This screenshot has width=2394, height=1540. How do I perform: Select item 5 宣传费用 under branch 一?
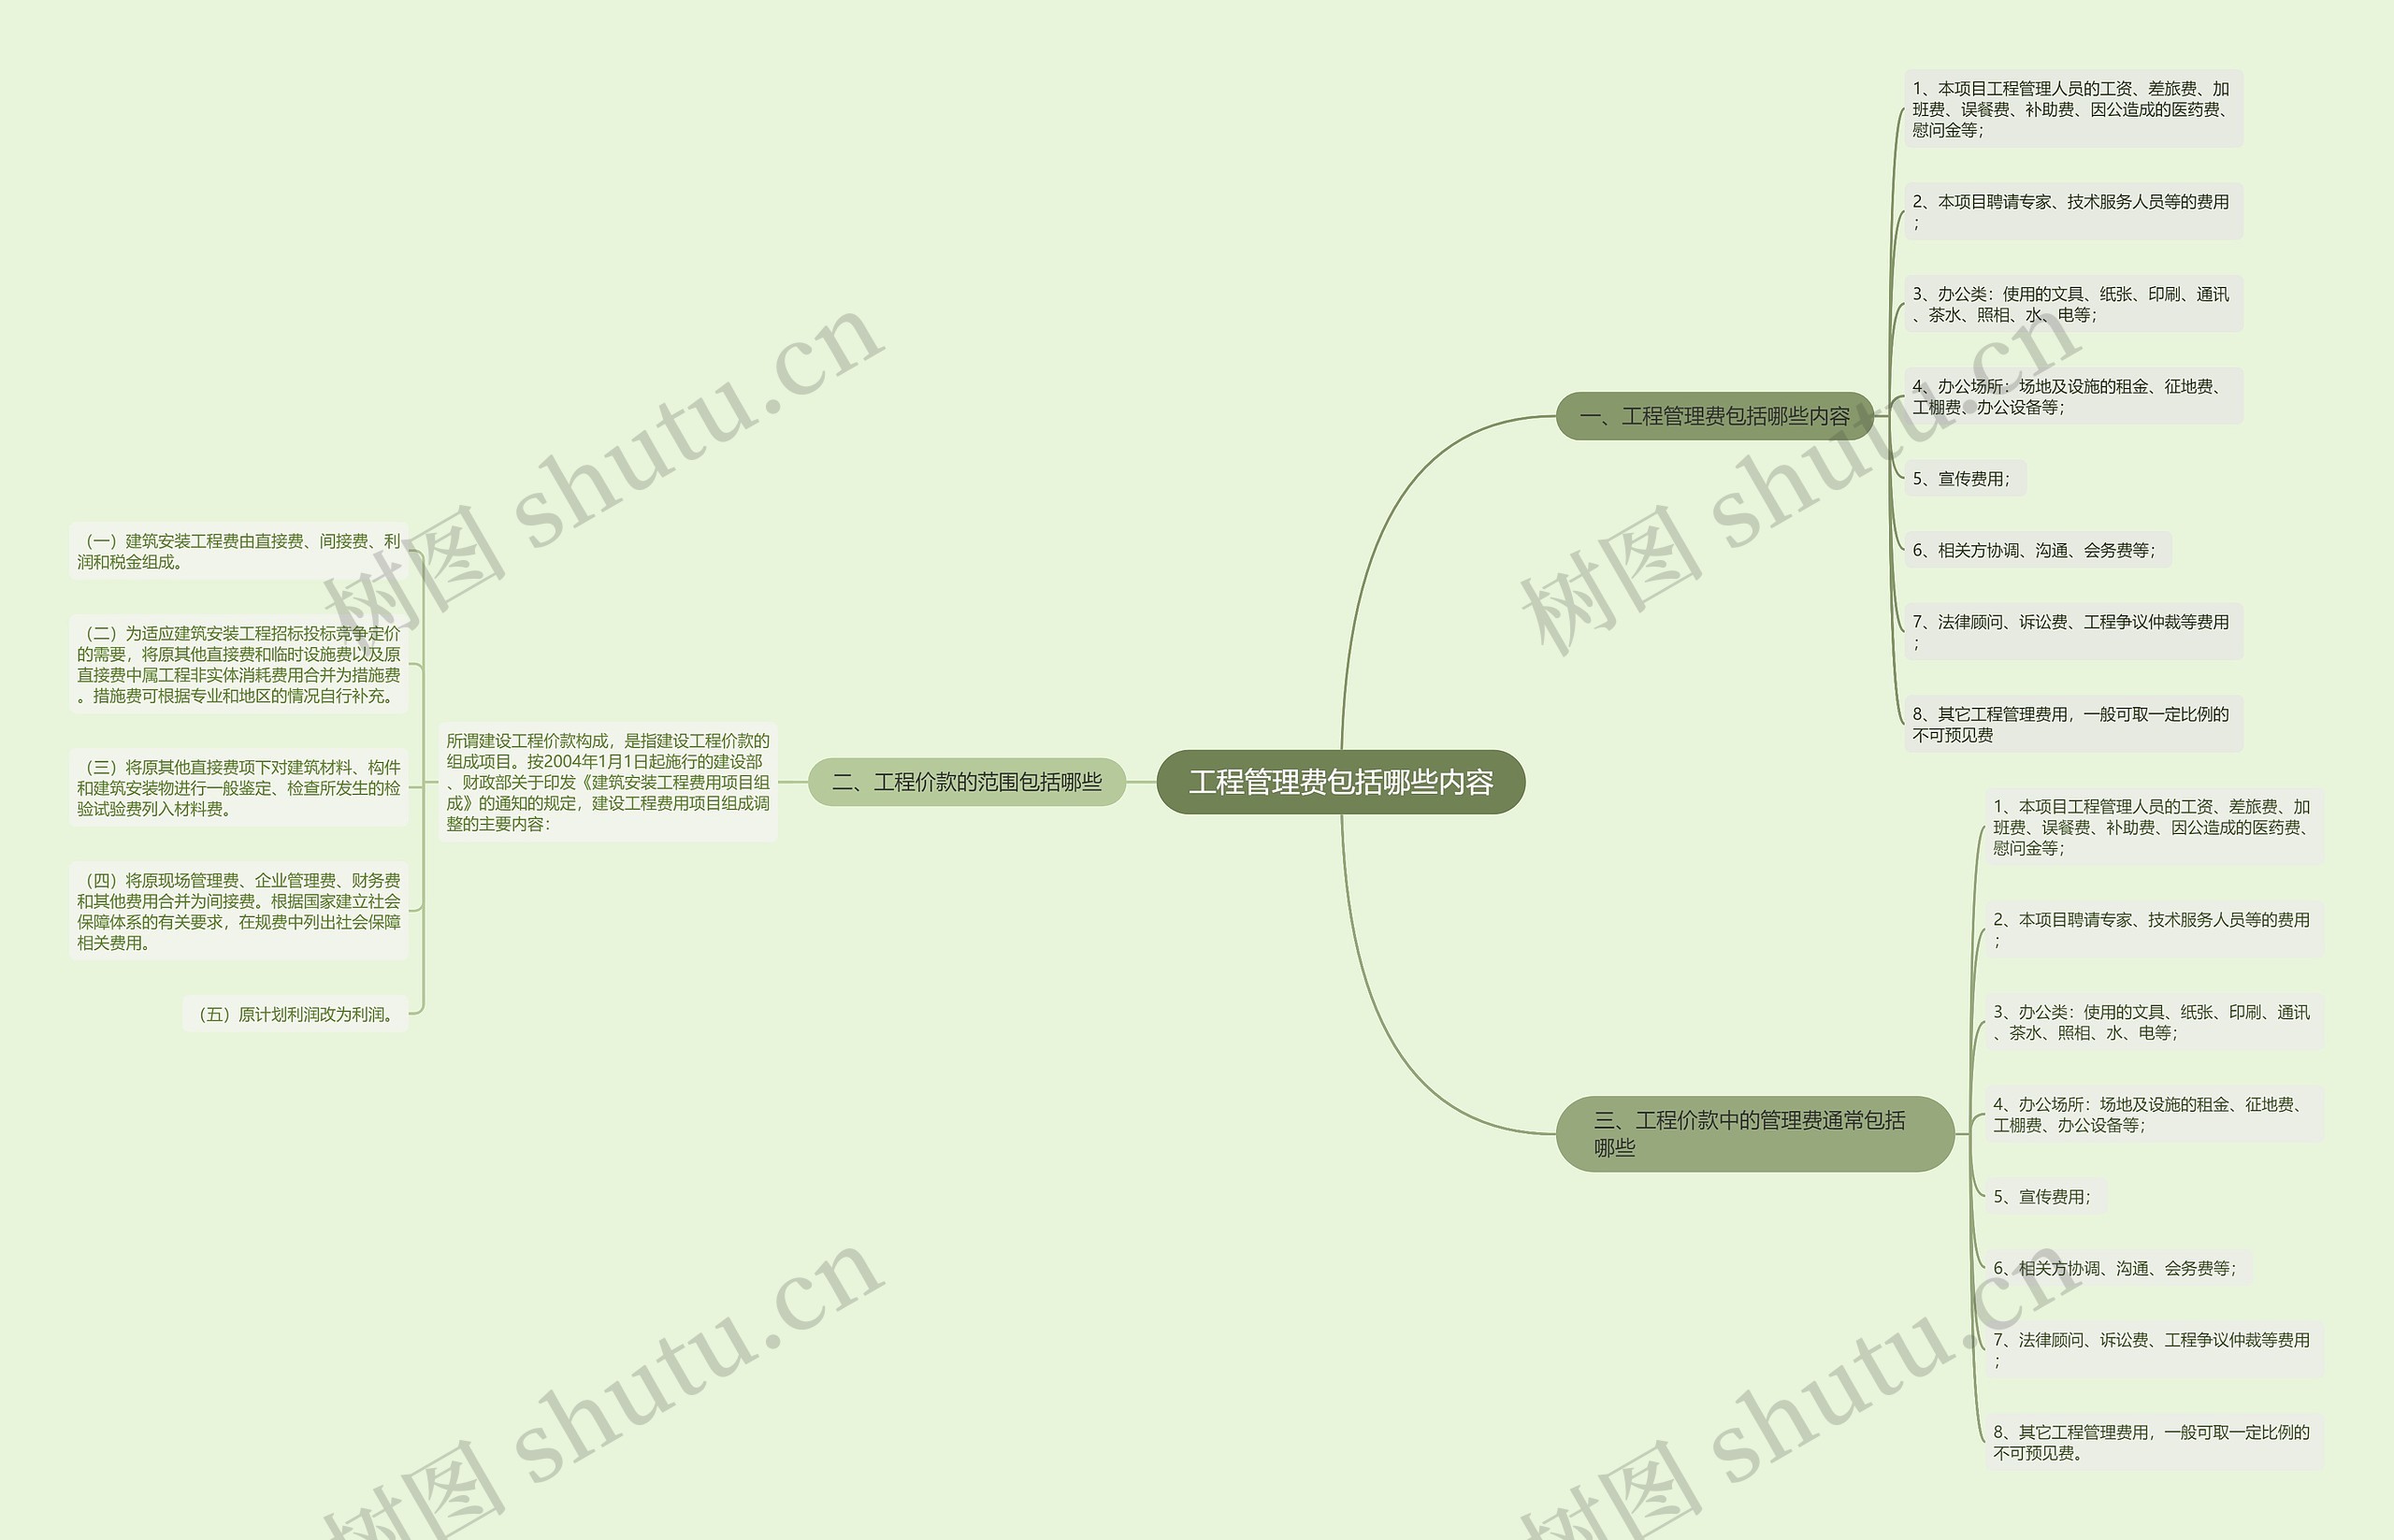pyautogui.click(x=1964, y=478)
